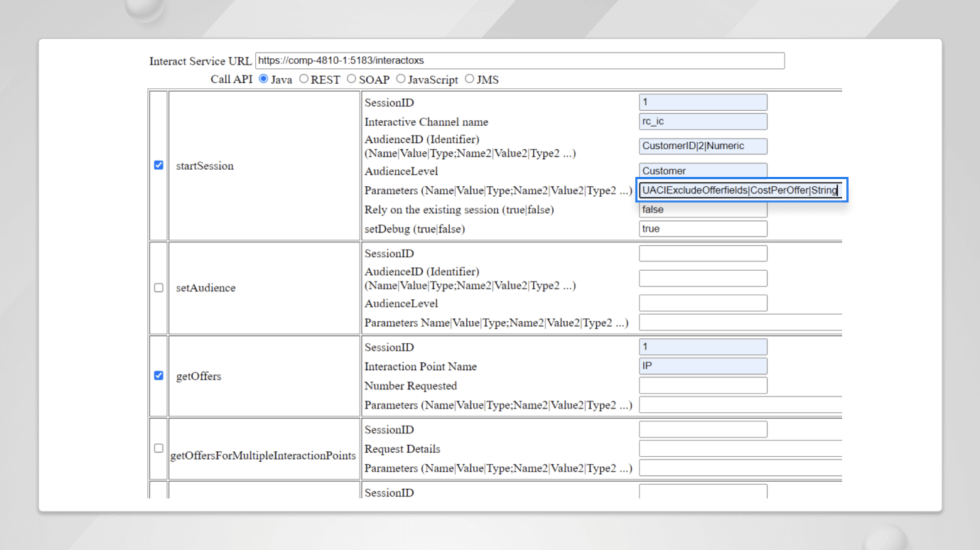
Task: Uncheck the getOffers checkbox
Action: pyautogui.click(x=159, y=376)
